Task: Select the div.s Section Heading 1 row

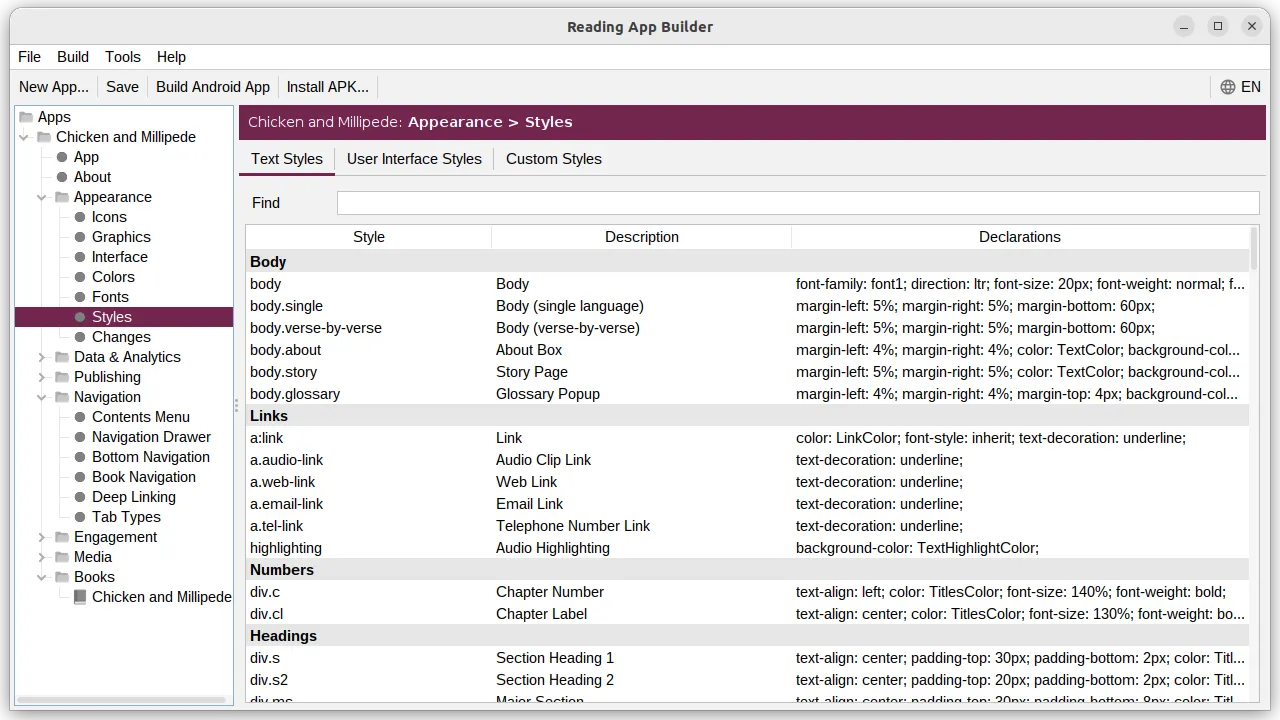Action: point(747,658)
